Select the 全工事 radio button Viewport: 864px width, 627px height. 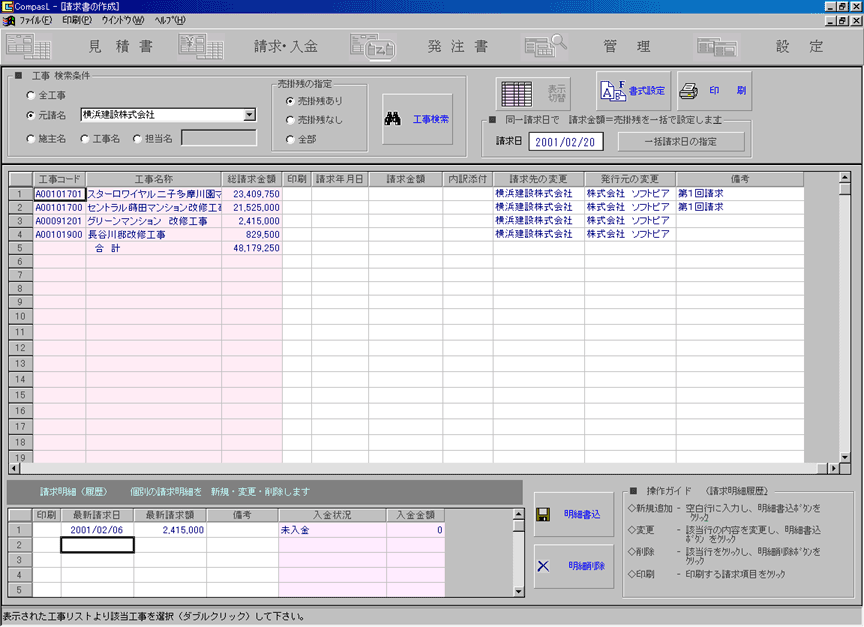tap(31, 95)
